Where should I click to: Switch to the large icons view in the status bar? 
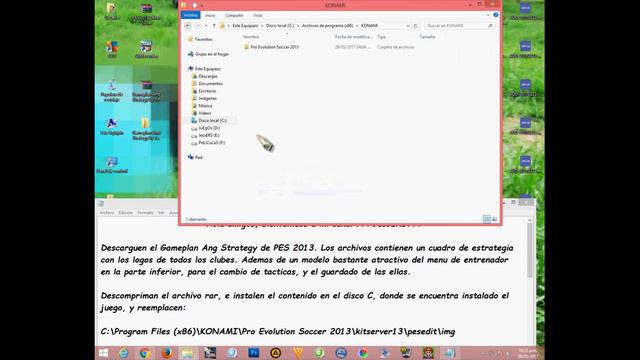click(494, 219)
